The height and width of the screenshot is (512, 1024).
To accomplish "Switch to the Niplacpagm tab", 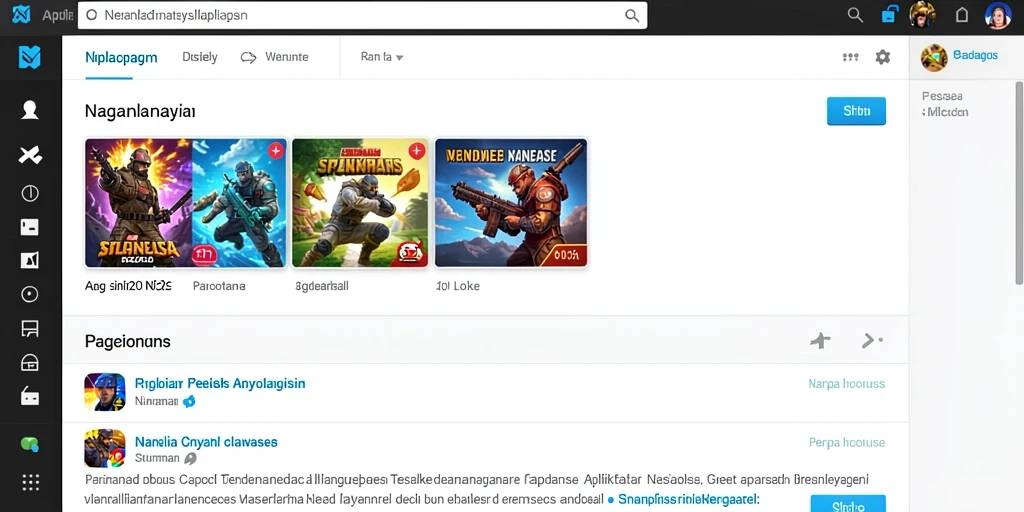I will 121,57.
